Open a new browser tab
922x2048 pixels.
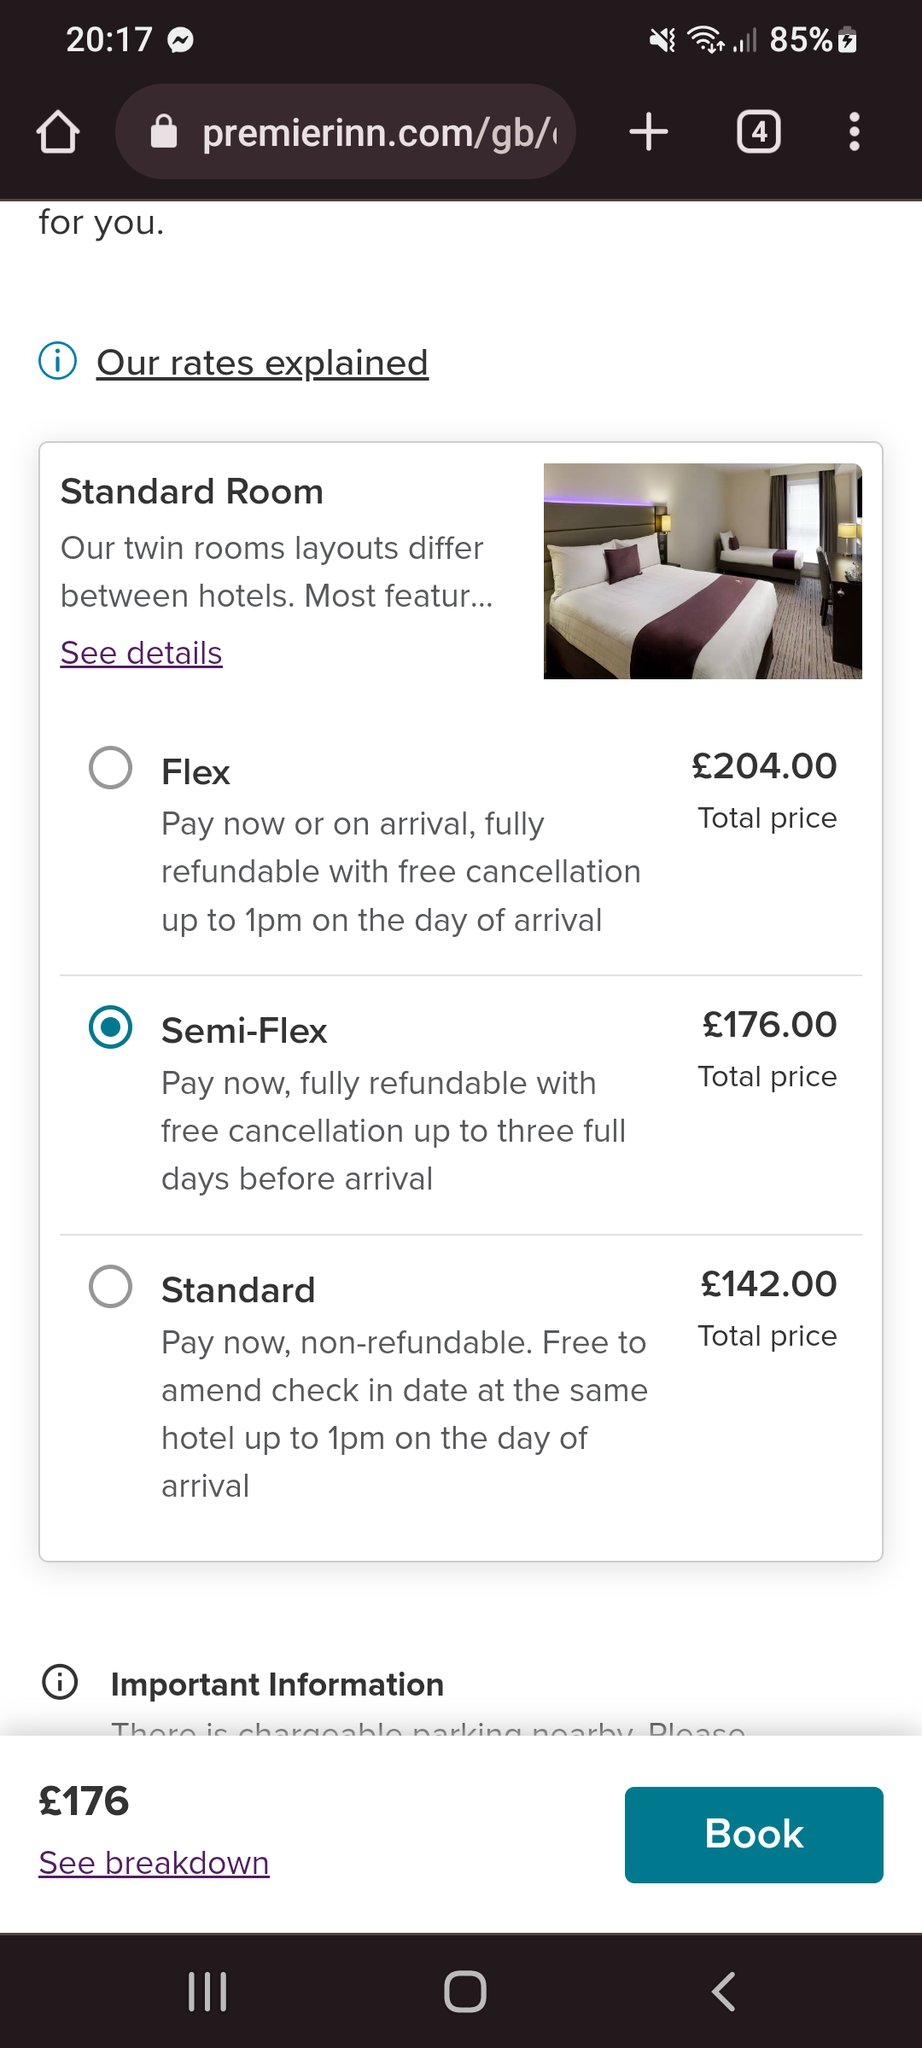click(x=649, y=132)
